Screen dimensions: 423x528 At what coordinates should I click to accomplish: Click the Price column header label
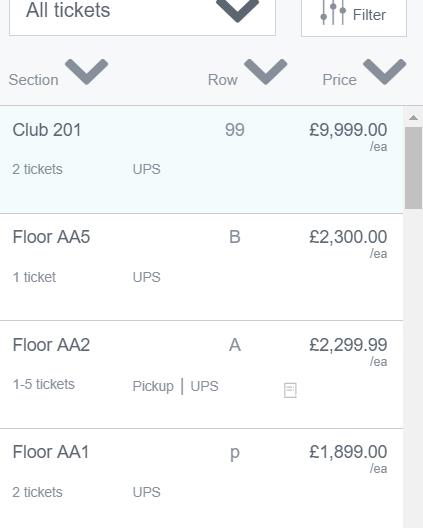(339, 80)
